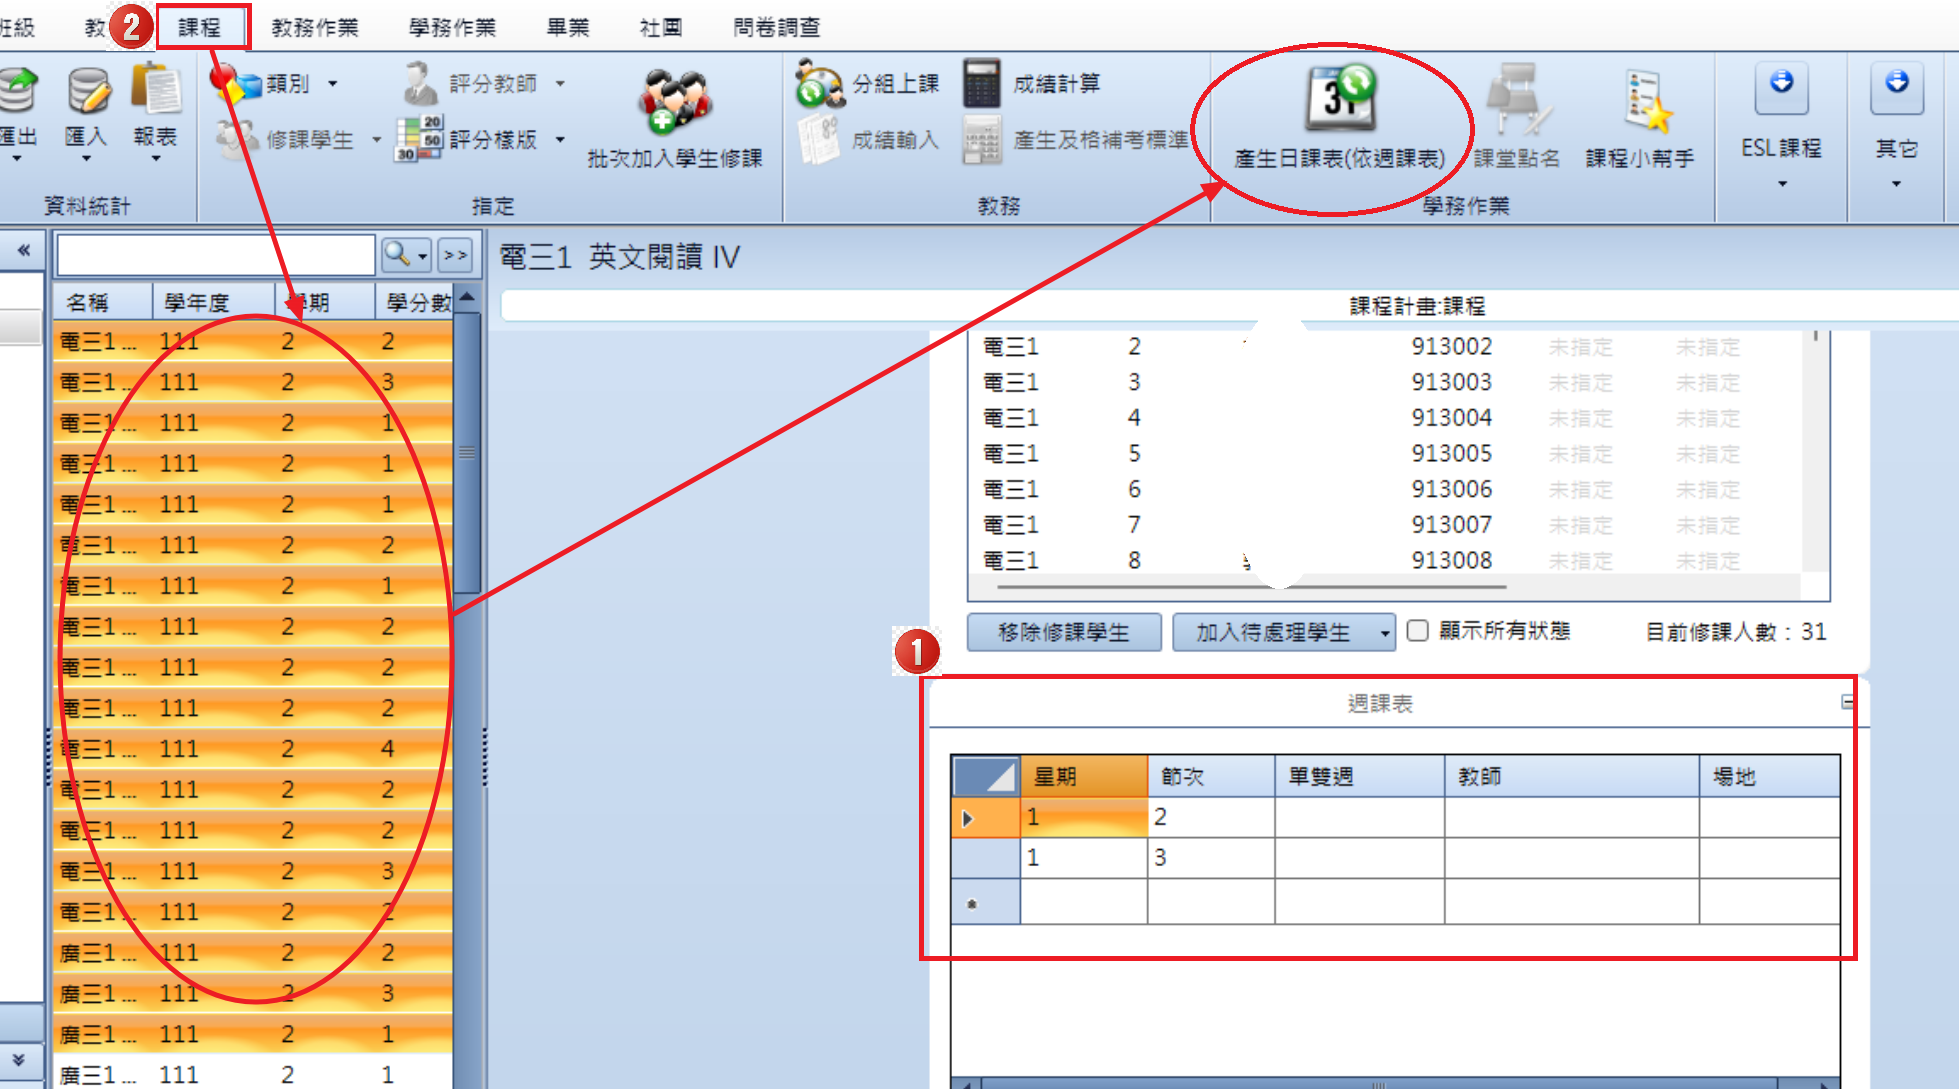Collapse the left panel with « button
The height and width of the screenshot is (1089, 1959).
tap(23, 251)
